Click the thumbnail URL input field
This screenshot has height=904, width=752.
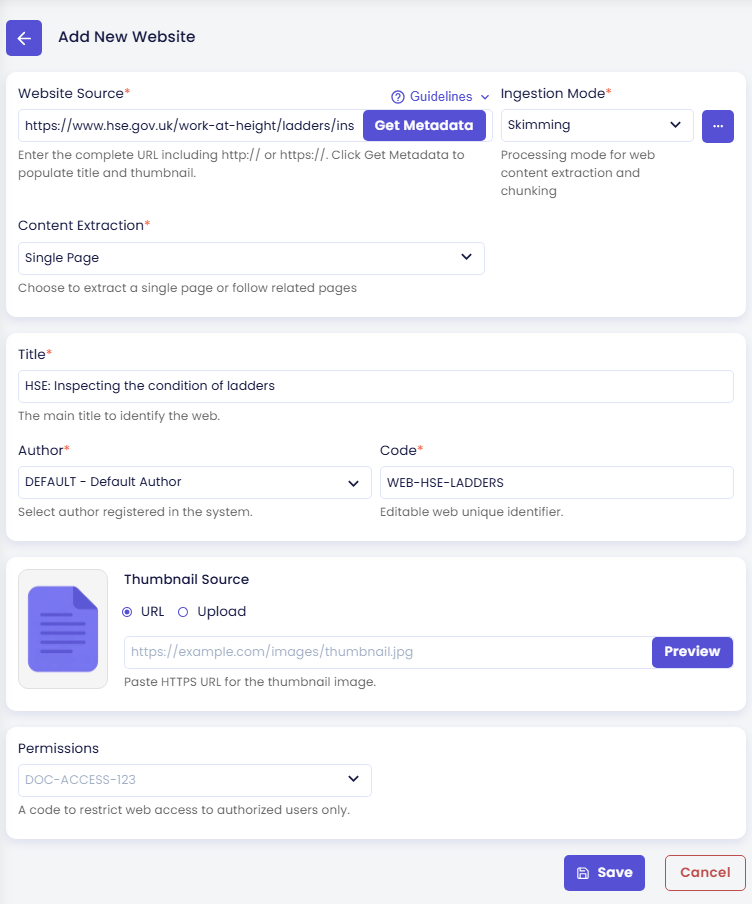(388, 652)
